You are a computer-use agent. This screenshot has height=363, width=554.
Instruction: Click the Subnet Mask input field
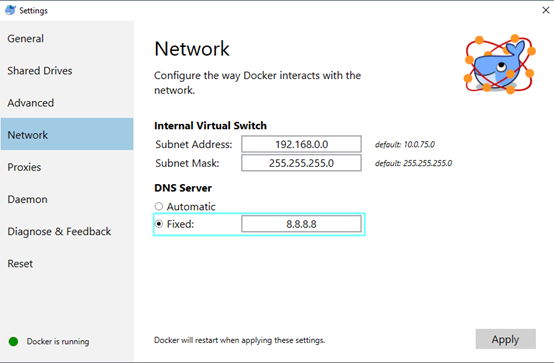pos(301,163)
